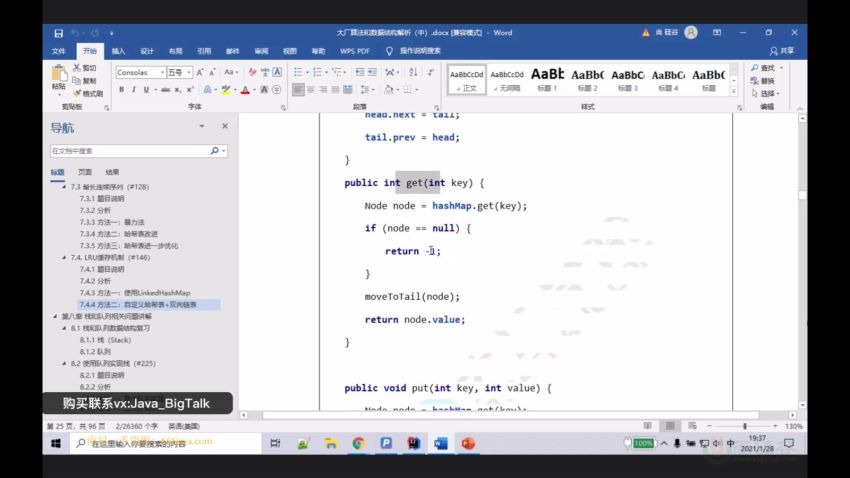Viewport: 850px width, 478px height.
Task: Click Distributed alignment icon
Action: (x=348, y=89)
